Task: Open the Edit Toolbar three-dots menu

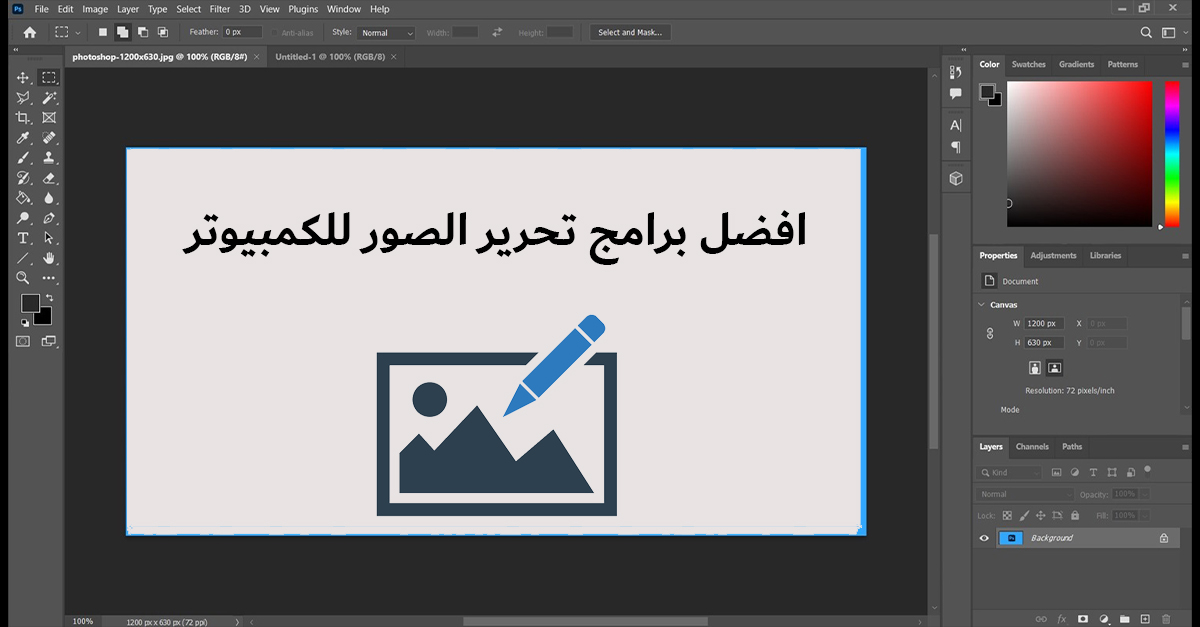Action: coord(49,278)
